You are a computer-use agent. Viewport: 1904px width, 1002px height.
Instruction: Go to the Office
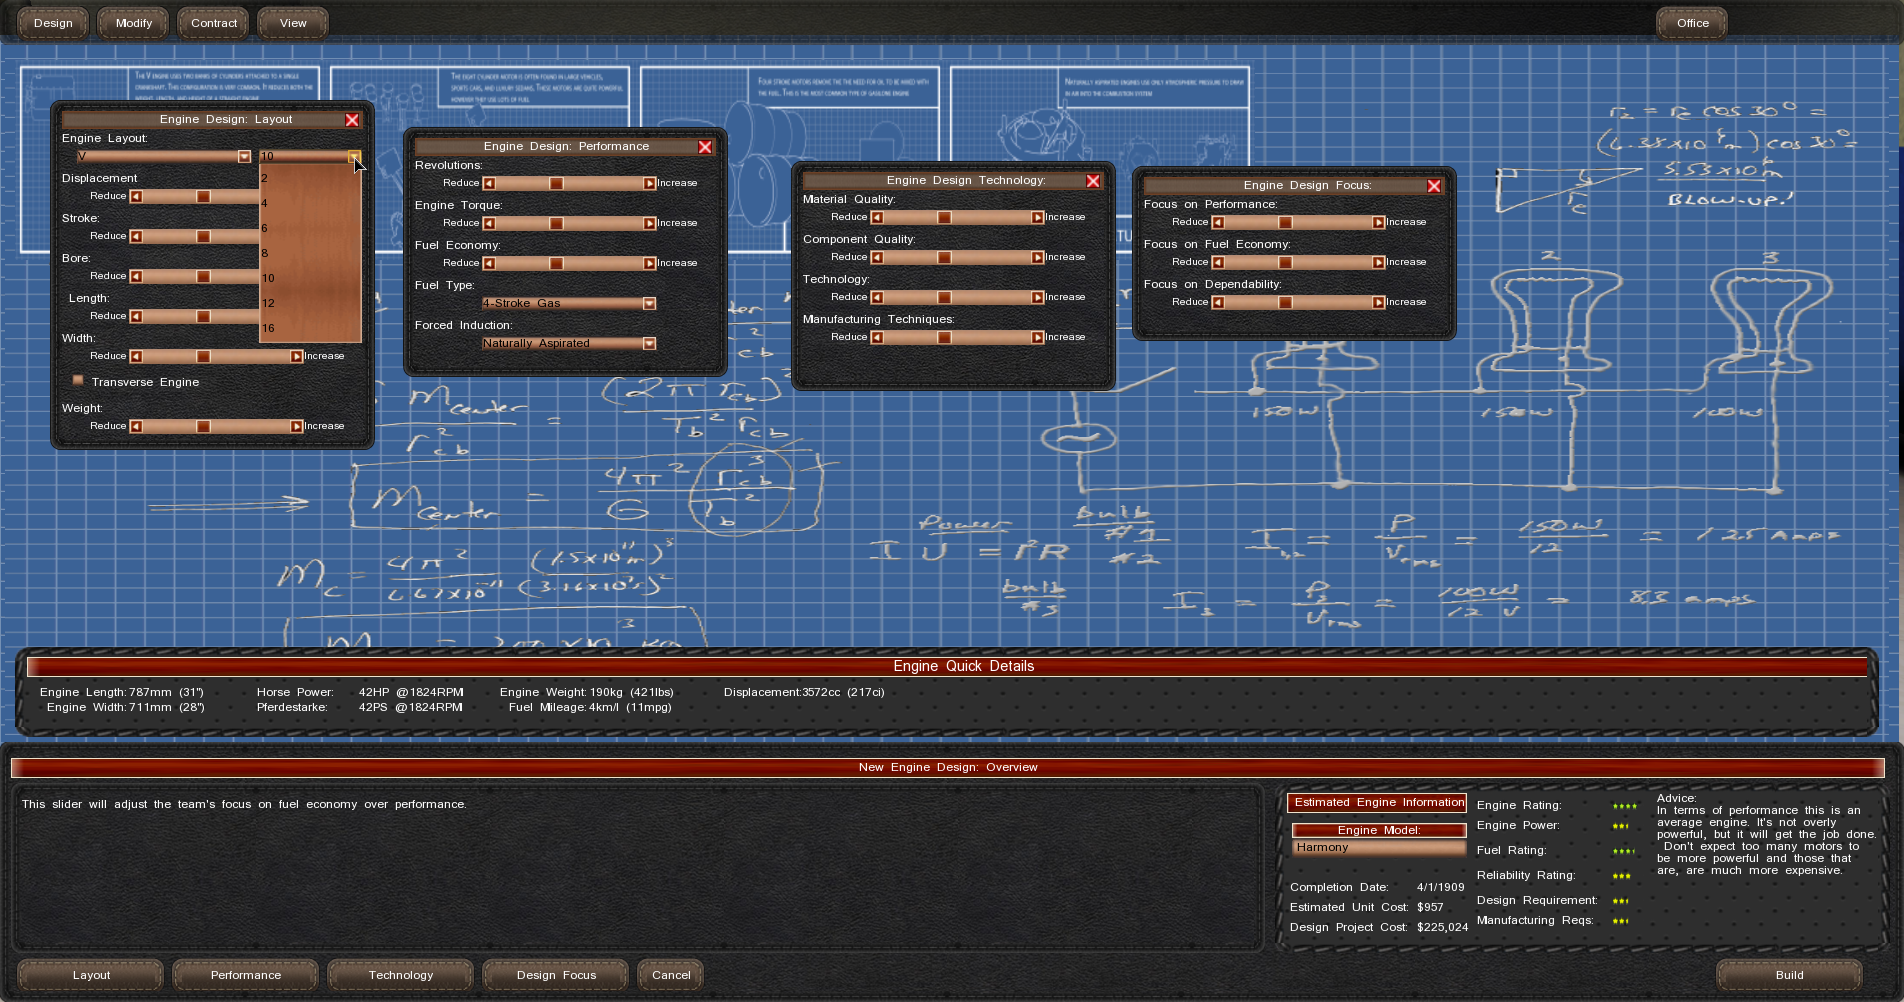[x=1692, y=23]
